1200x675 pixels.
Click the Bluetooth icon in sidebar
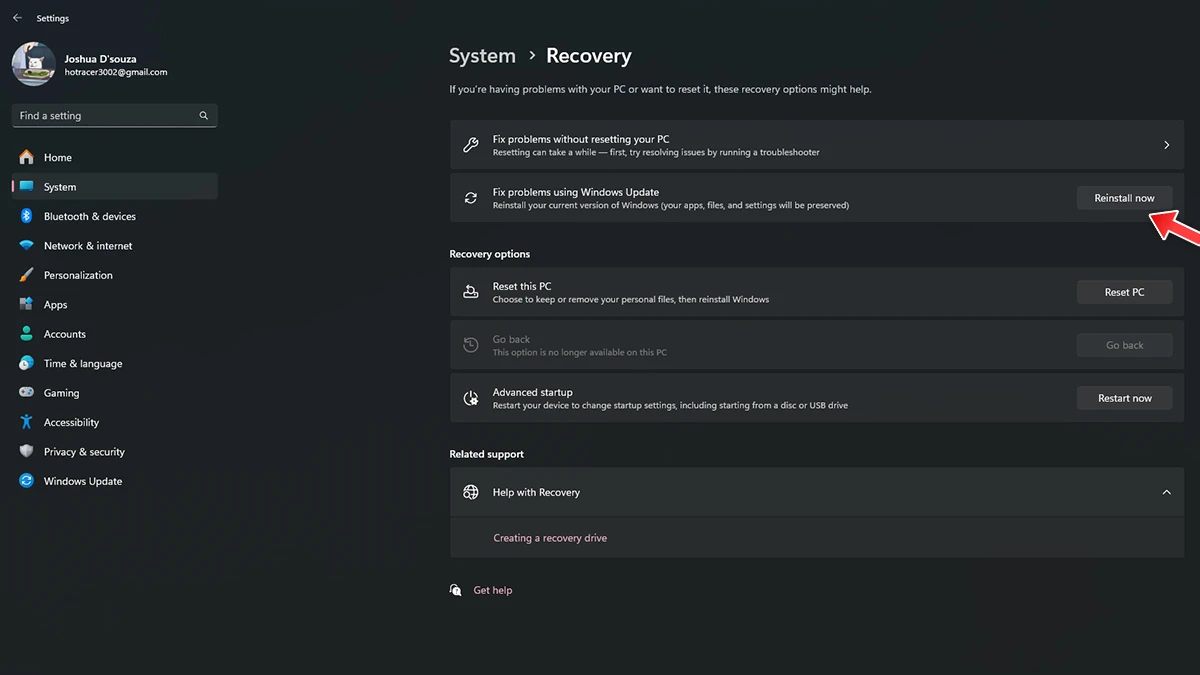pos(27,216)
